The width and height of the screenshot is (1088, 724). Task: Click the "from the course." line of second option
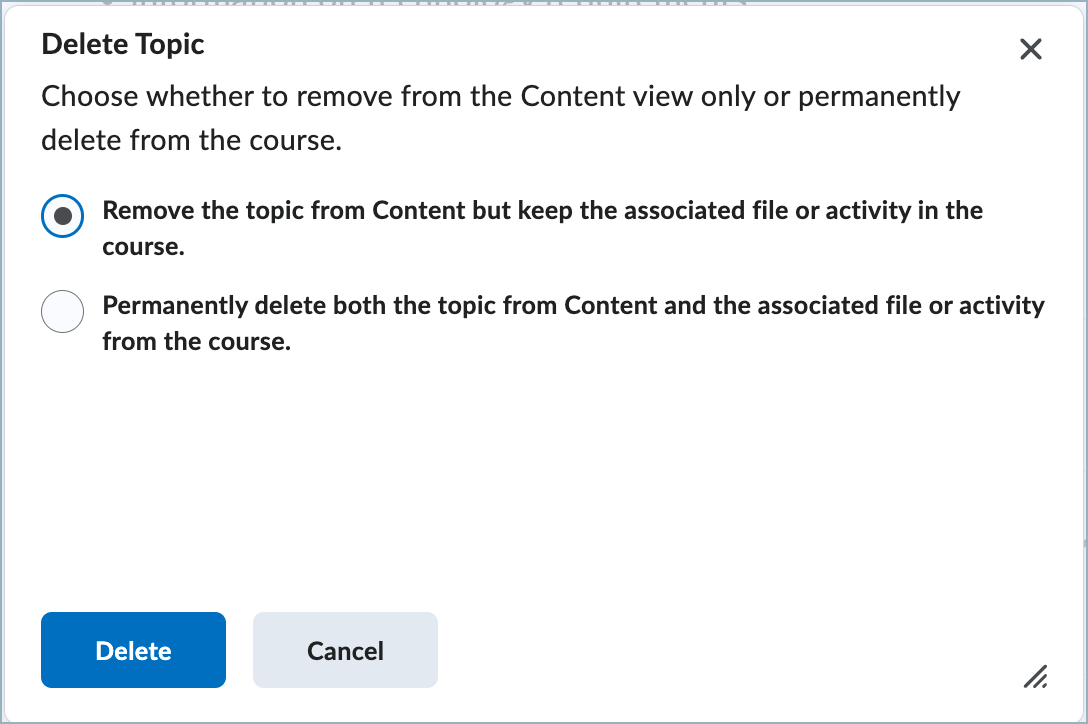tap(196, 342)
